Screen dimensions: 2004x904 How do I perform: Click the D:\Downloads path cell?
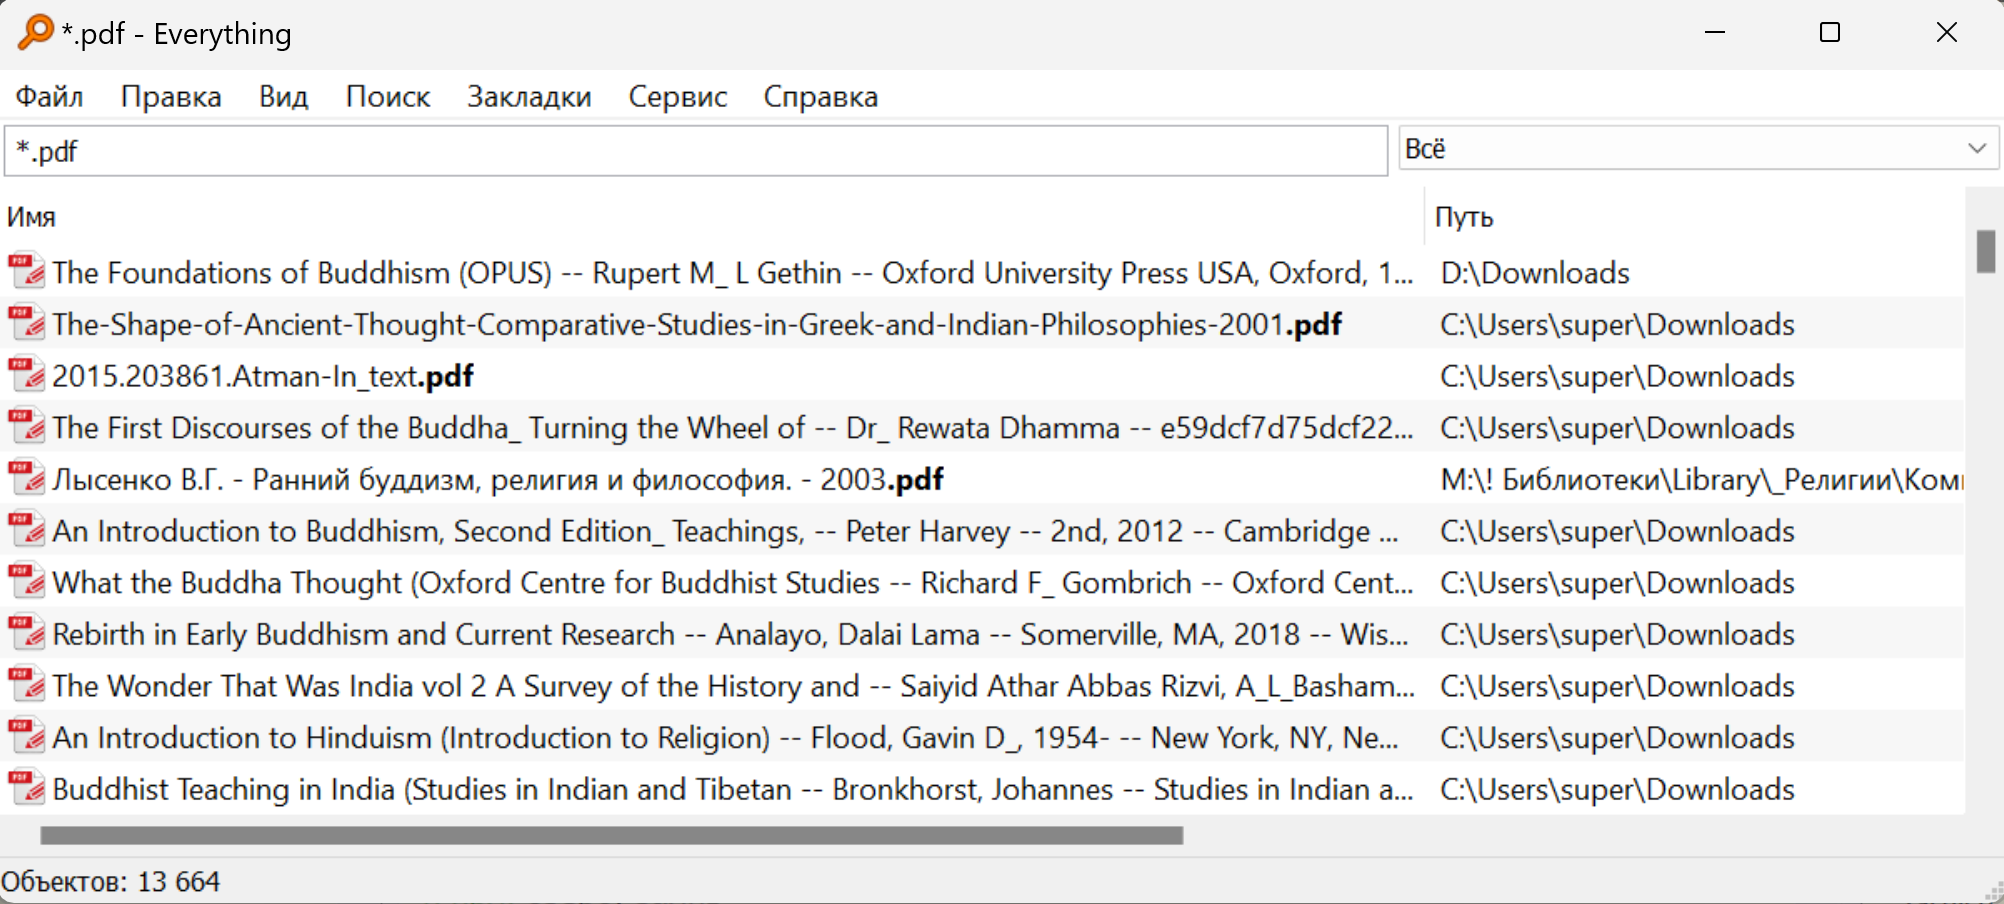coord(1535,273)
